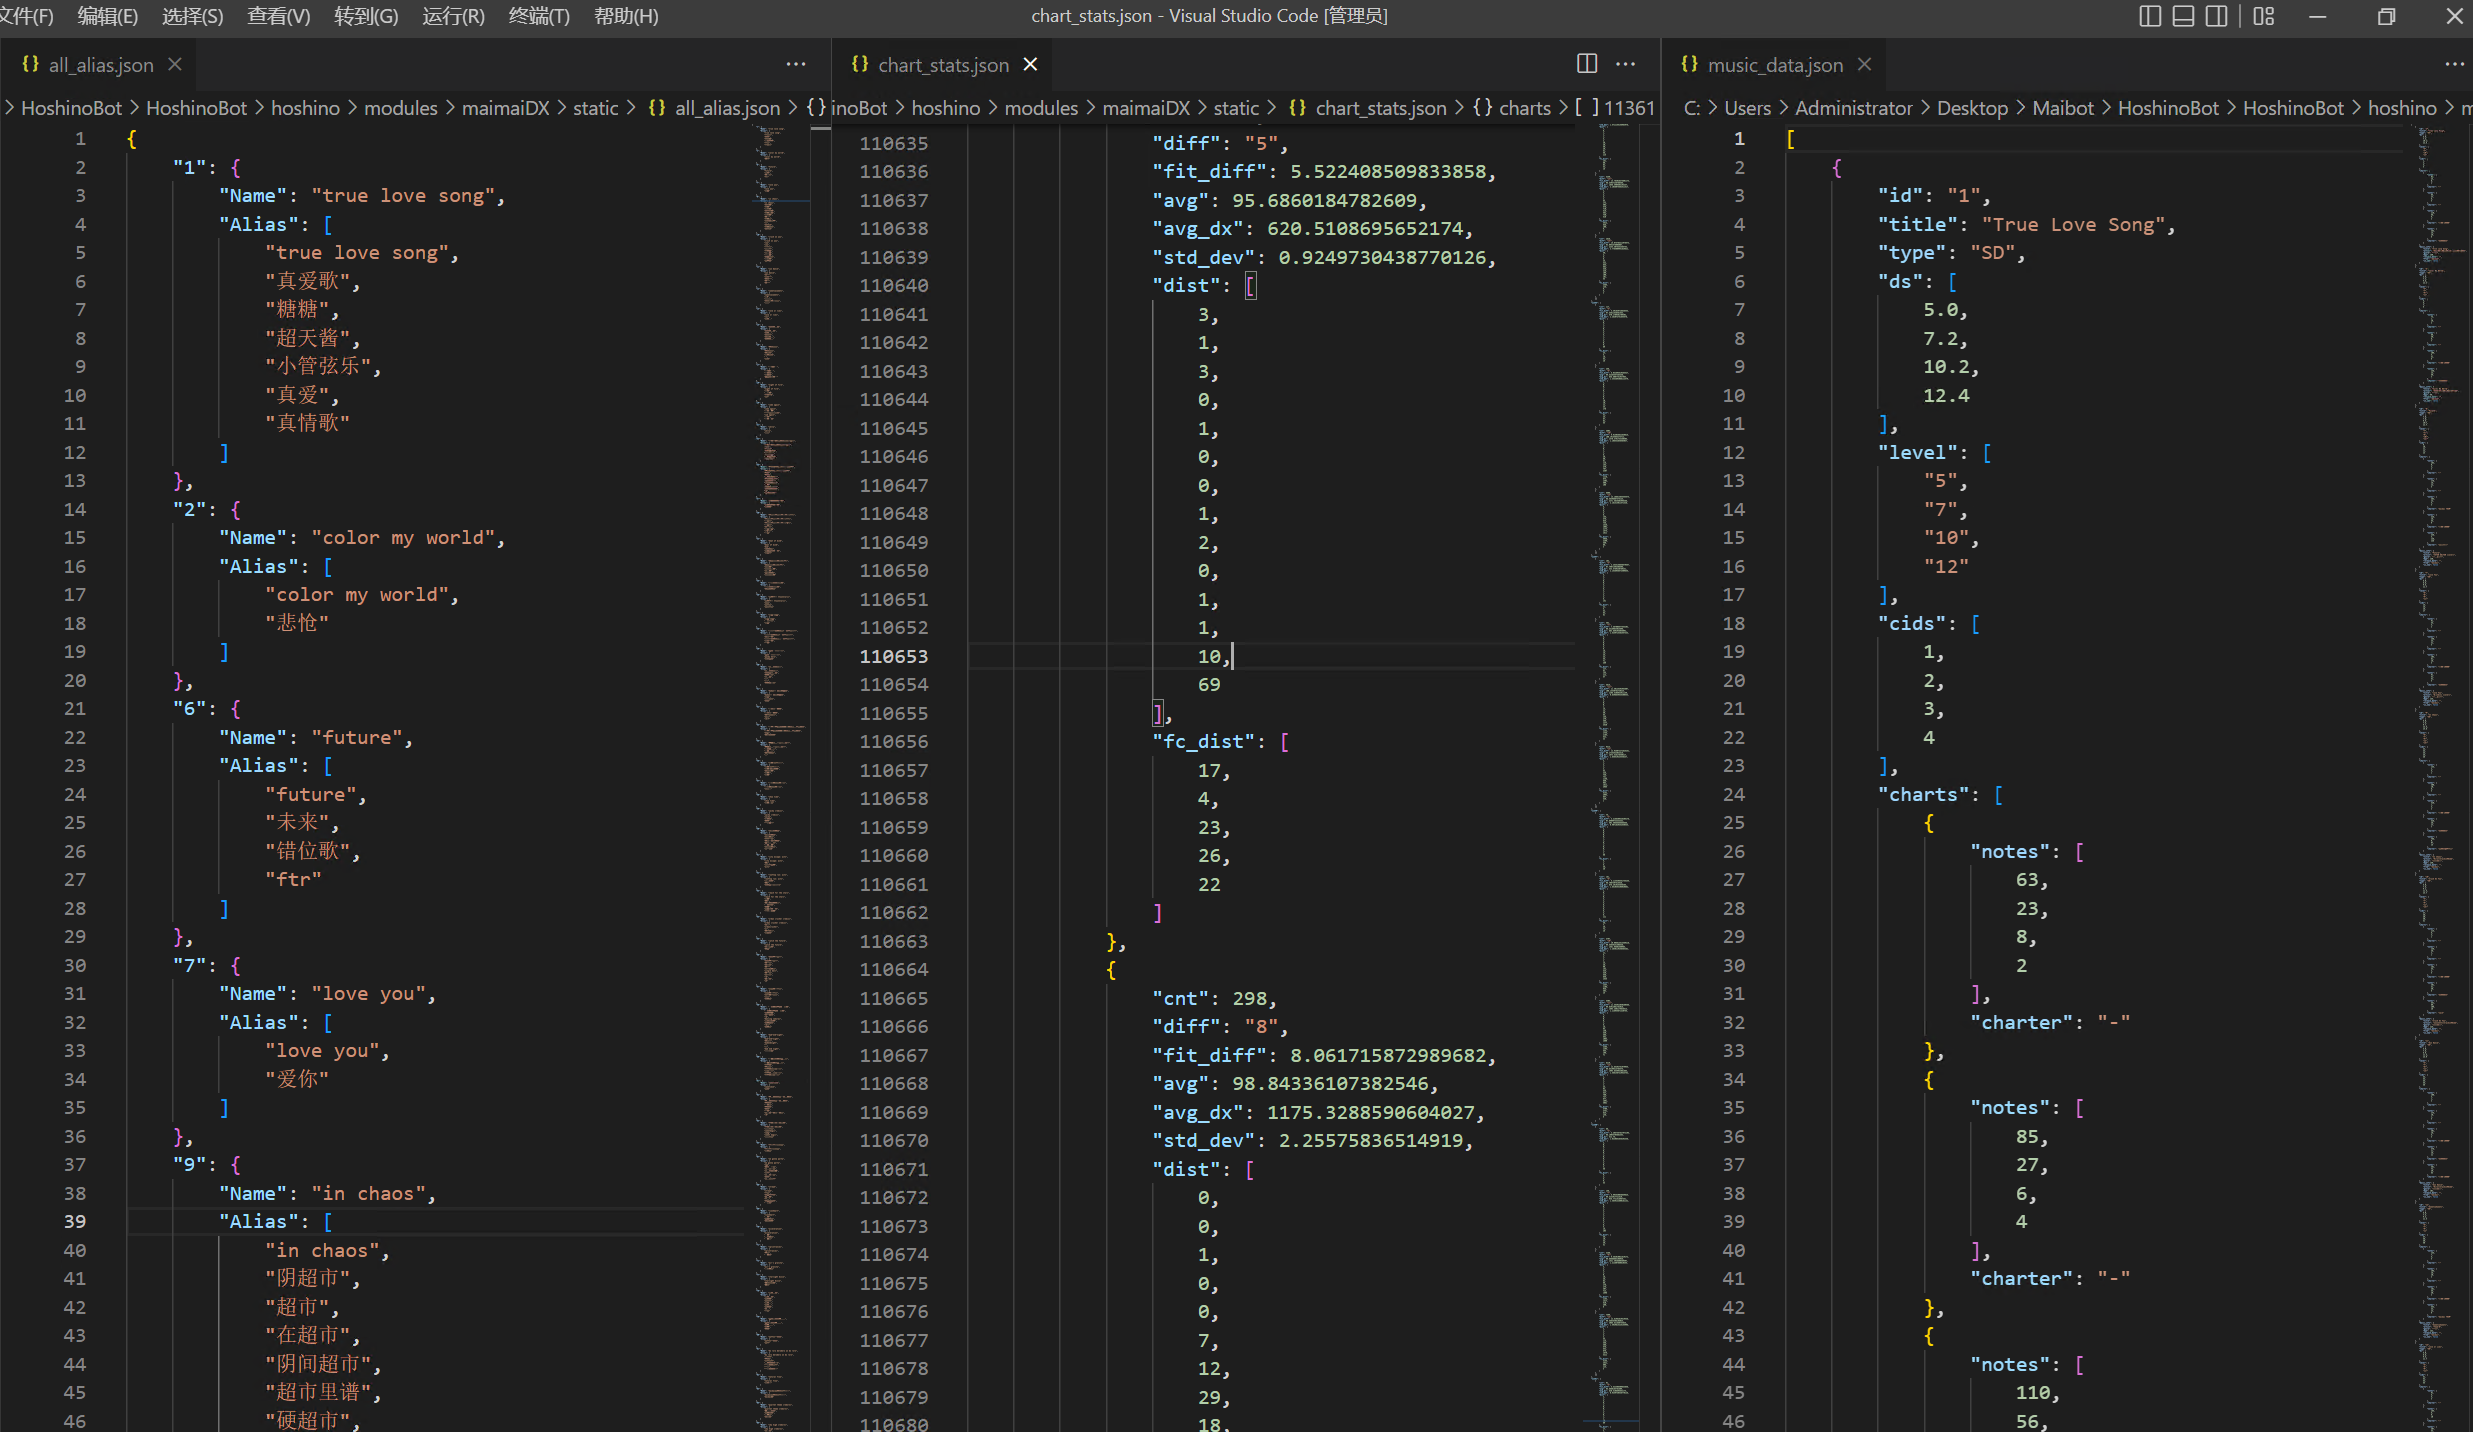
Task: Click the "color my world" Name value
Action: coord(403,538)
